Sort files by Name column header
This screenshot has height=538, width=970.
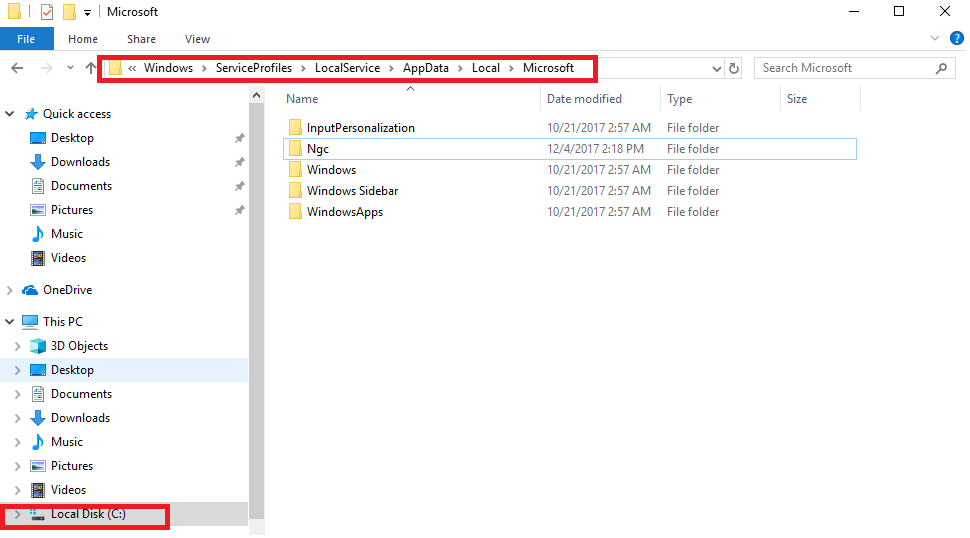point(302,99)
